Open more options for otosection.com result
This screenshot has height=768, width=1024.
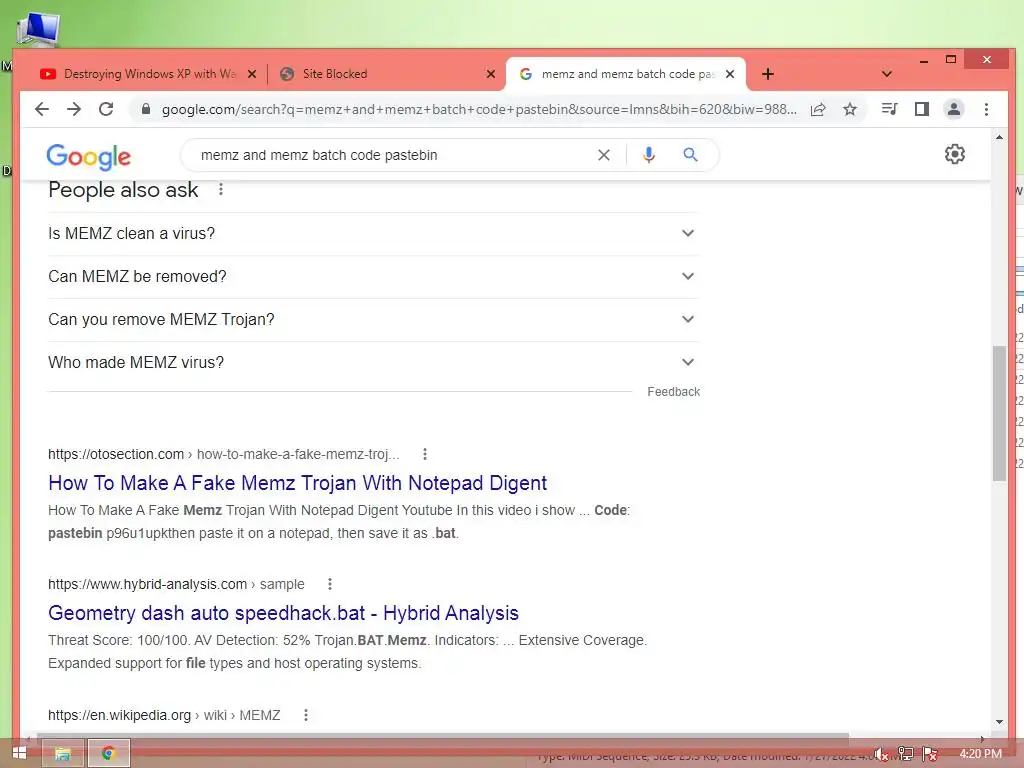(424, 454)
